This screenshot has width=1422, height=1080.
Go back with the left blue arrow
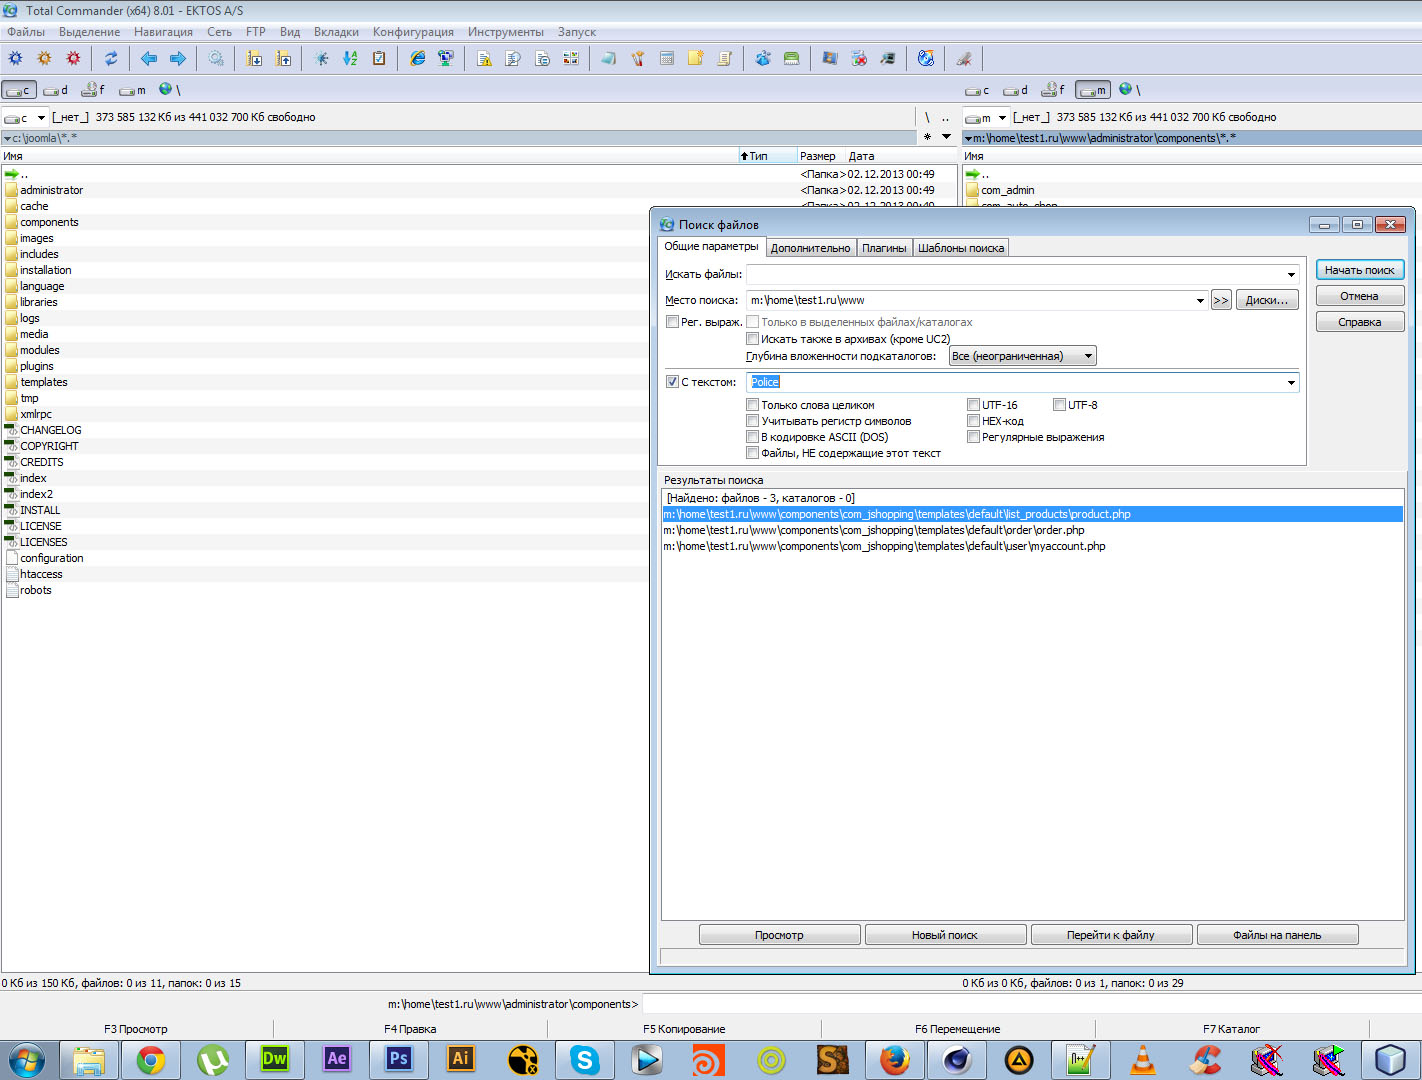pos(149,59)
